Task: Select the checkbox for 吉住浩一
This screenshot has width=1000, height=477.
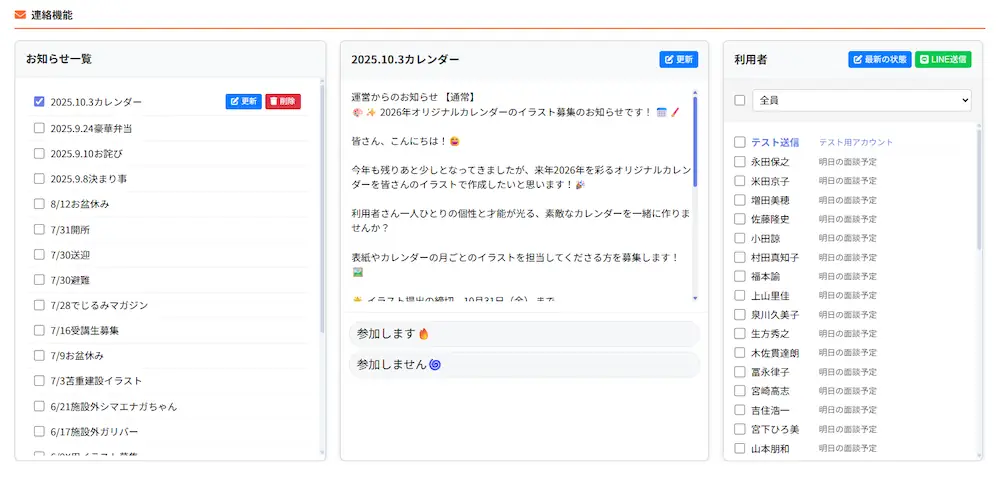Action: click(740, 409)
